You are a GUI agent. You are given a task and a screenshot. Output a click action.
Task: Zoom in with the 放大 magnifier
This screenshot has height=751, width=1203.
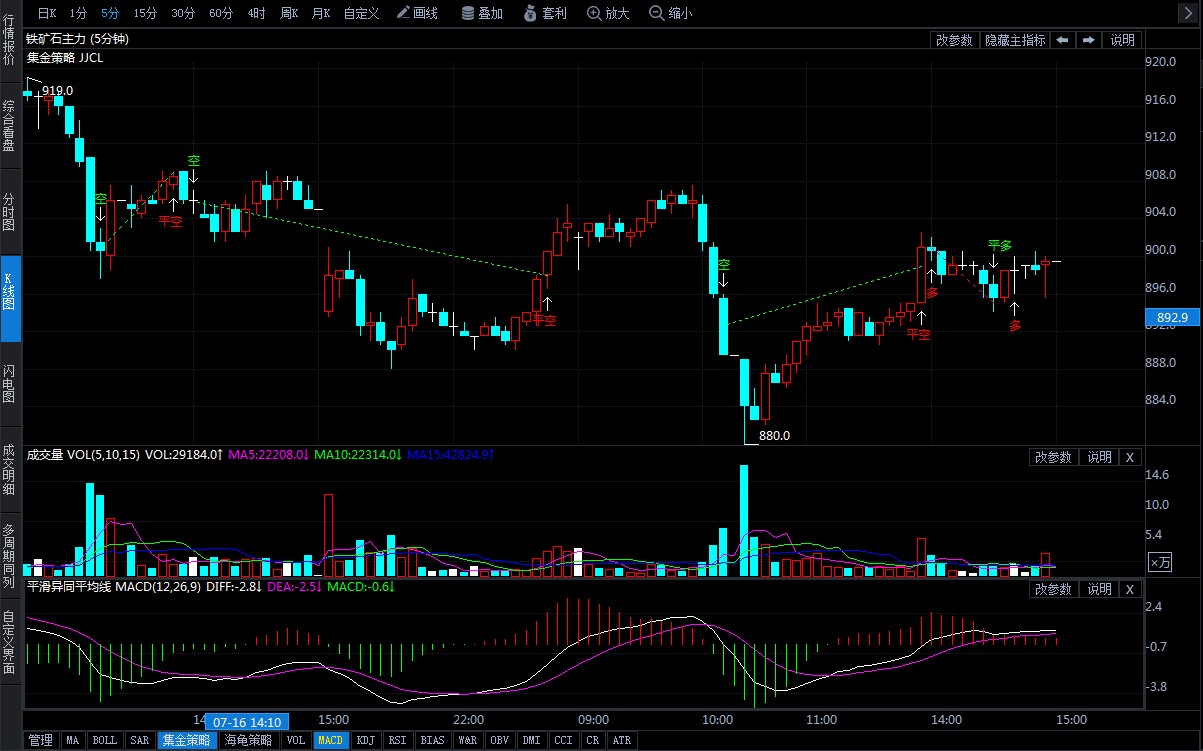pos(607,13)
